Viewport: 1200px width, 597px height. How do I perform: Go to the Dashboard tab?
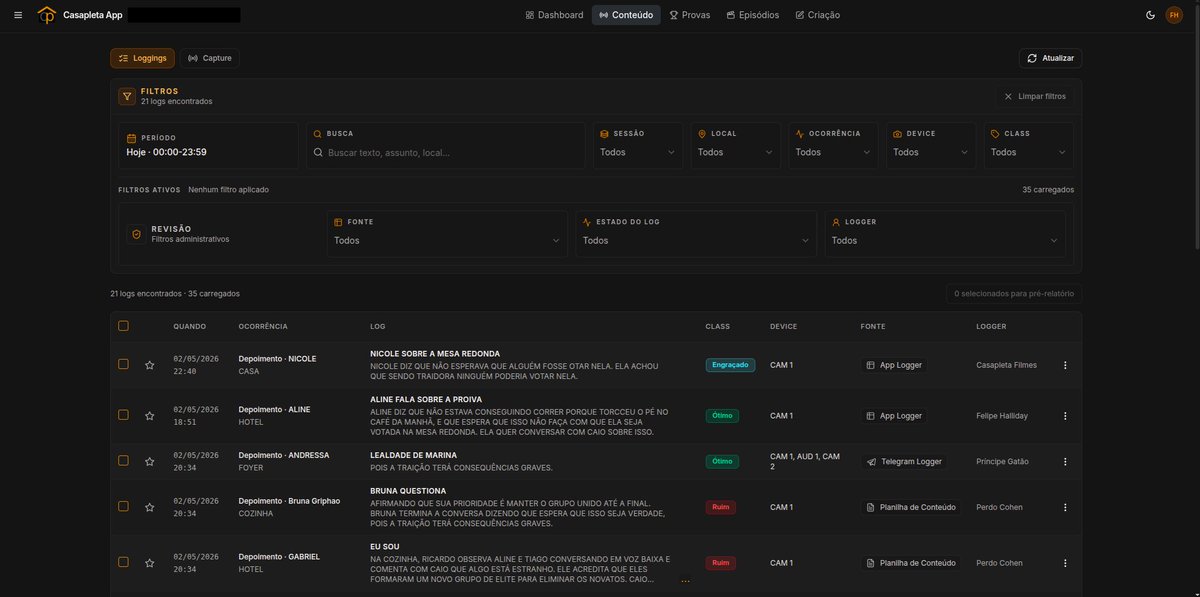click(x=554, y=15)
